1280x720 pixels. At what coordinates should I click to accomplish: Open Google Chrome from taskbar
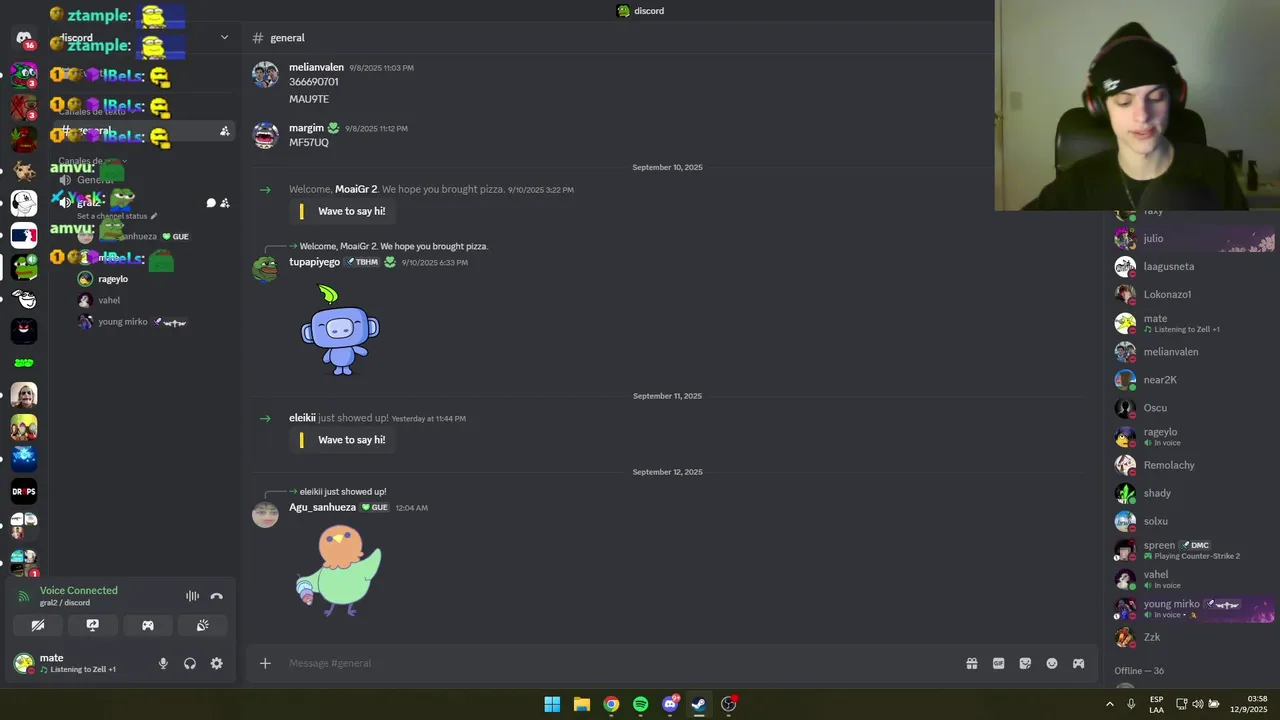click(x=611, y=704)
